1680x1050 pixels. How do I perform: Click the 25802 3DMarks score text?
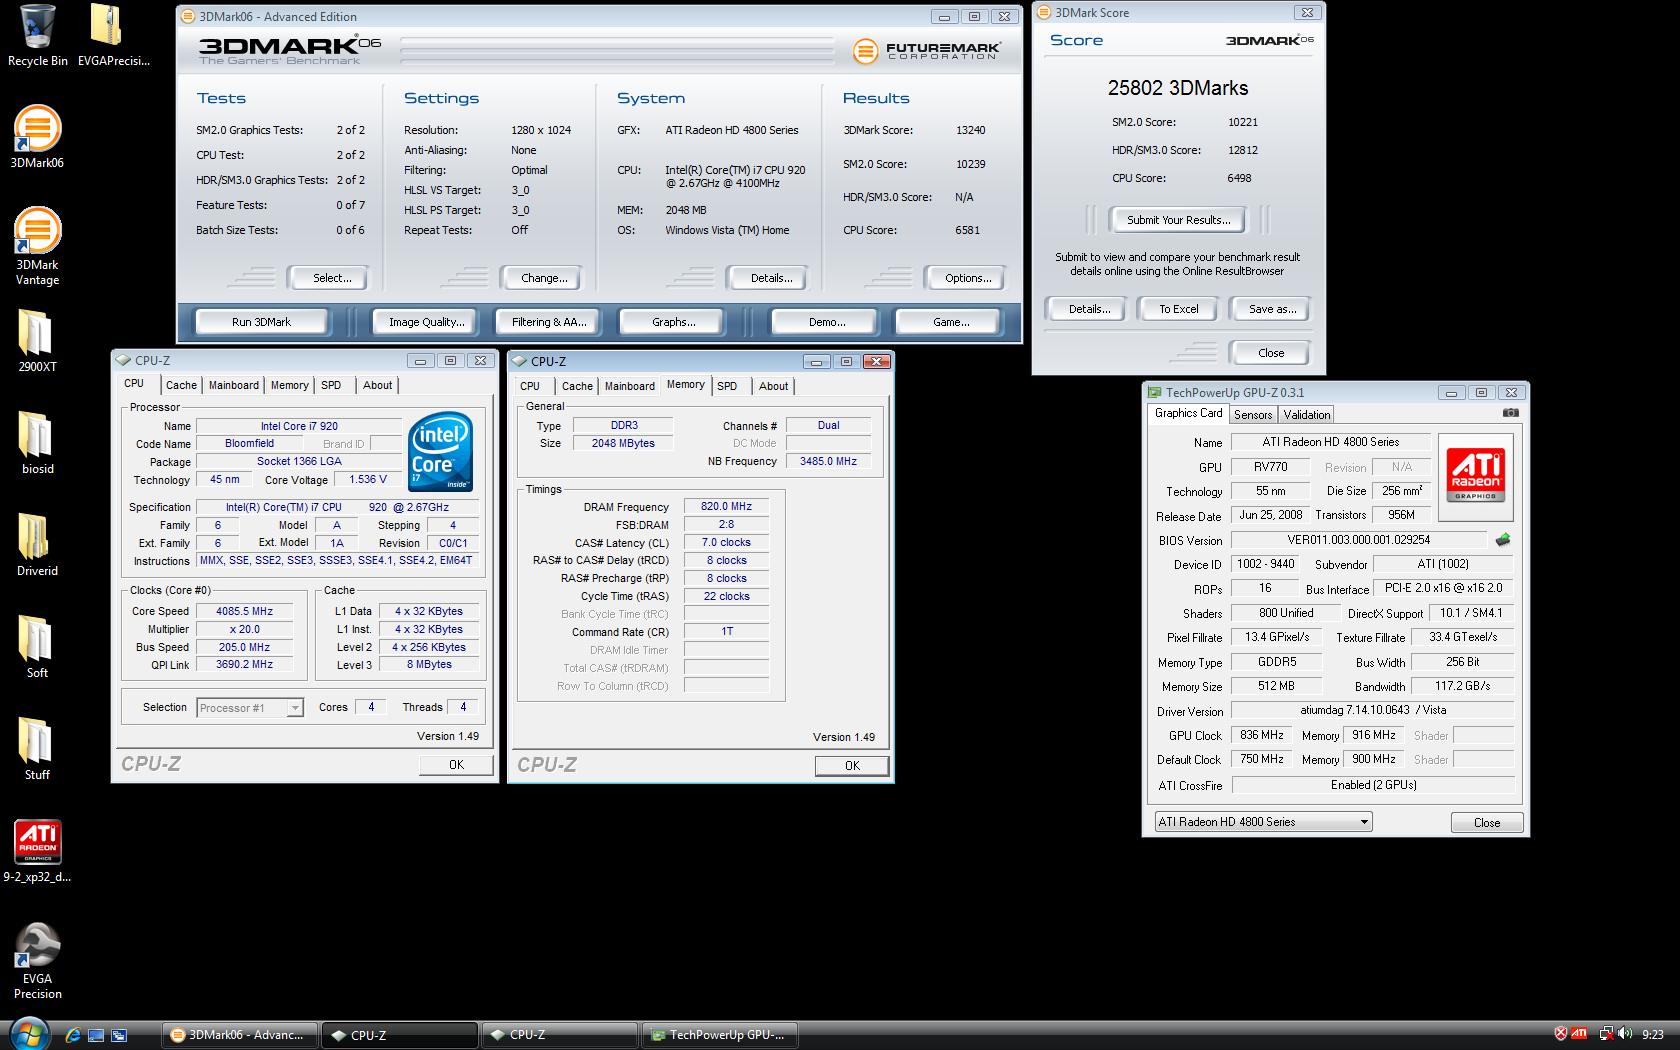(1178, 88)
